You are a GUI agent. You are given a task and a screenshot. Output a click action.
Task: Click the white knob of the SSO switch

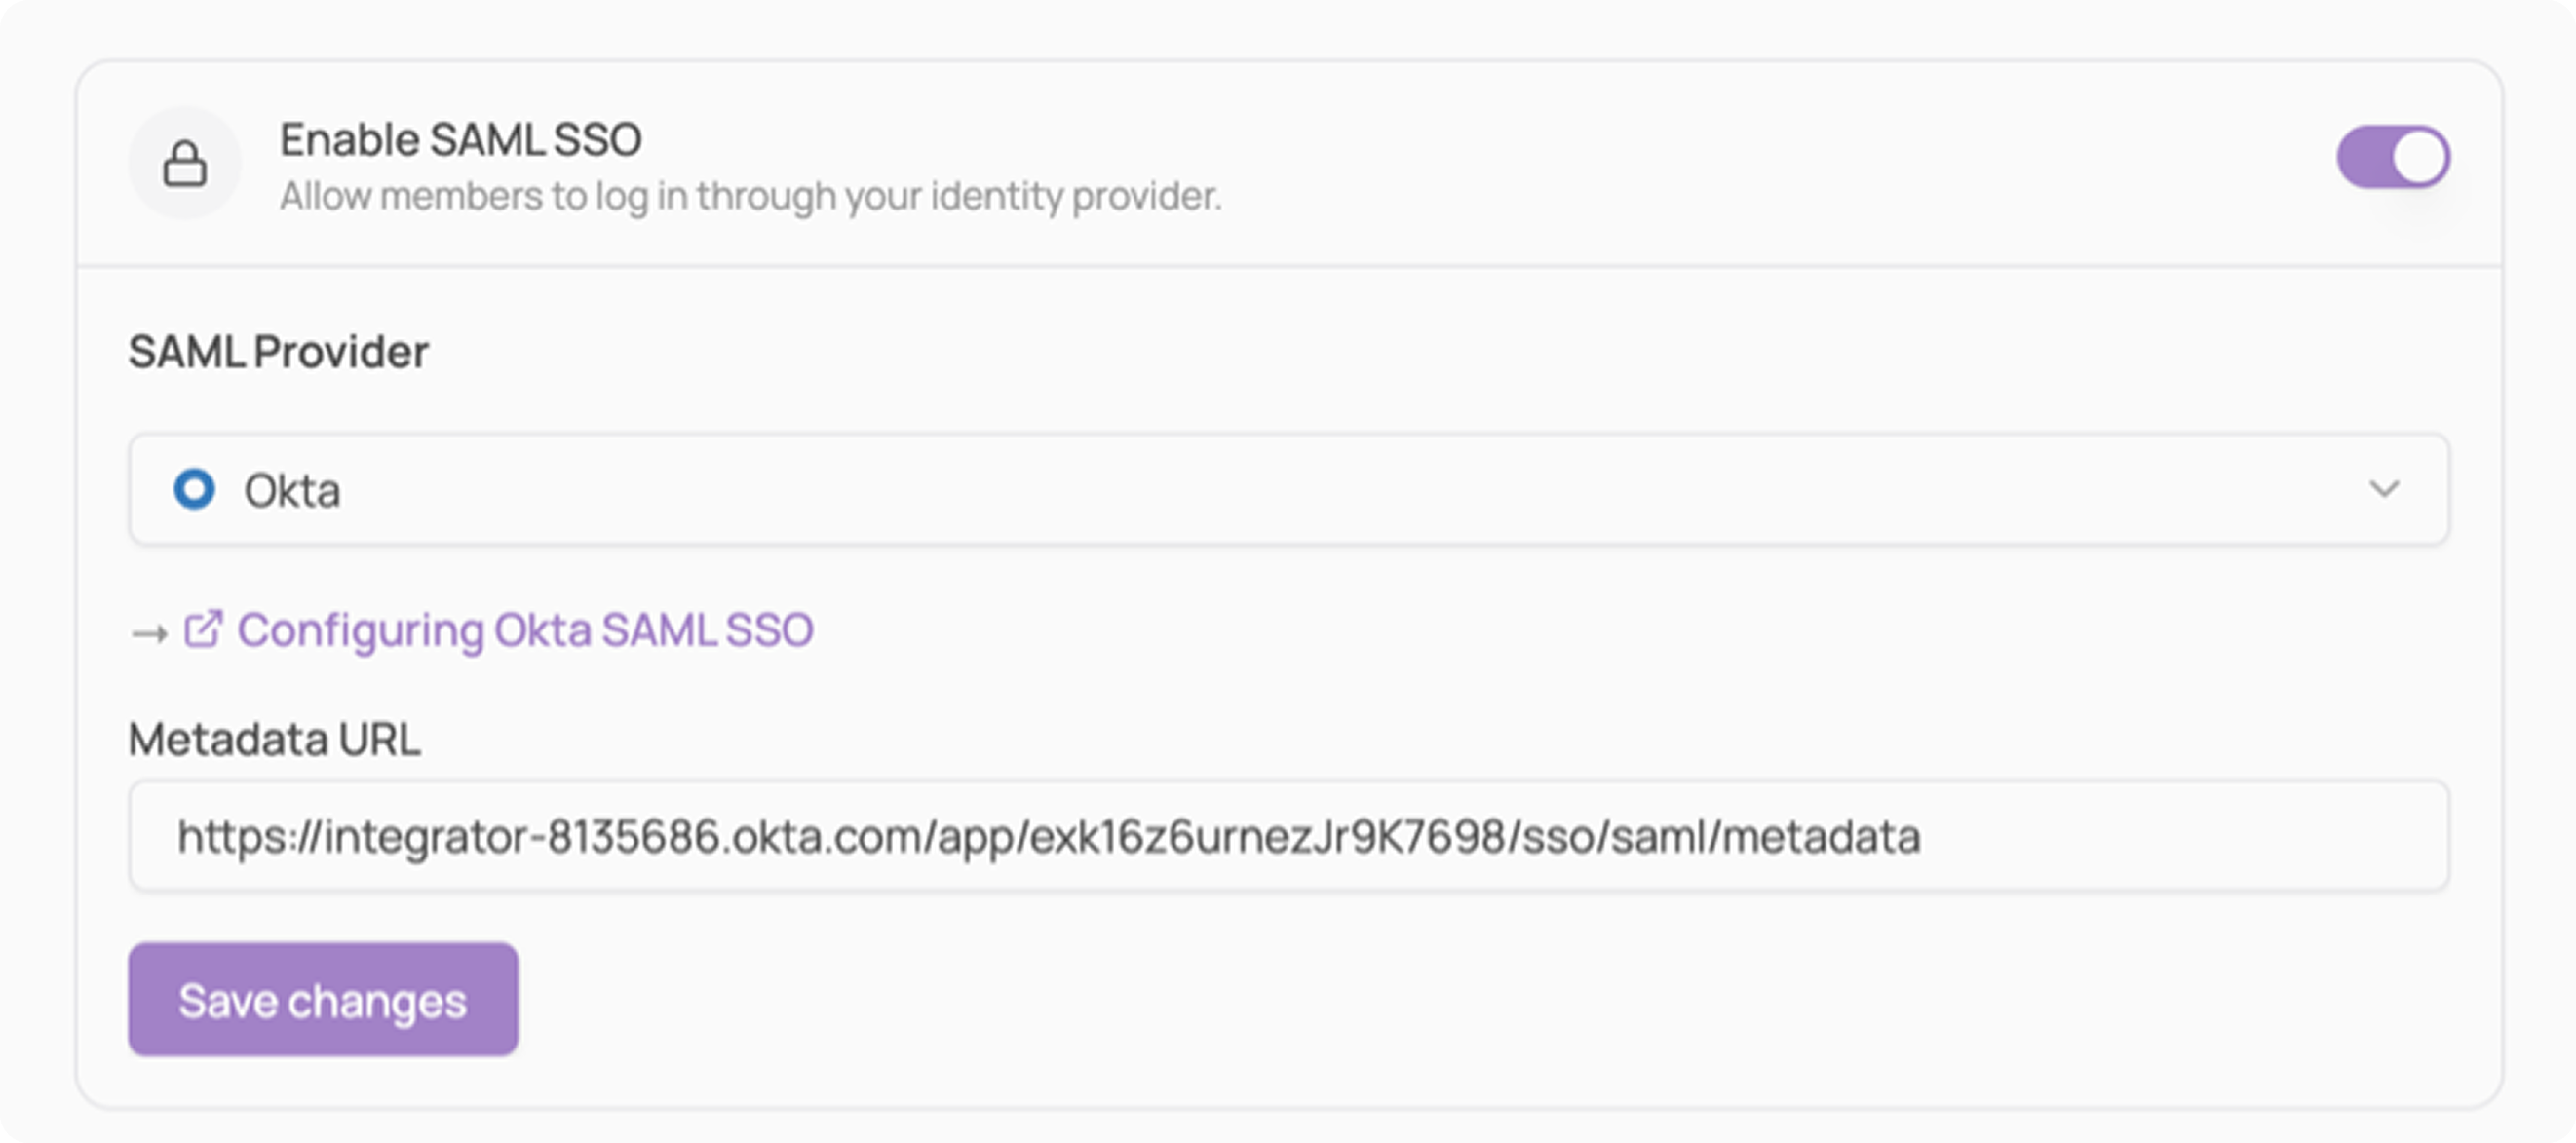pyautogui.click(x=2419, y=157)
